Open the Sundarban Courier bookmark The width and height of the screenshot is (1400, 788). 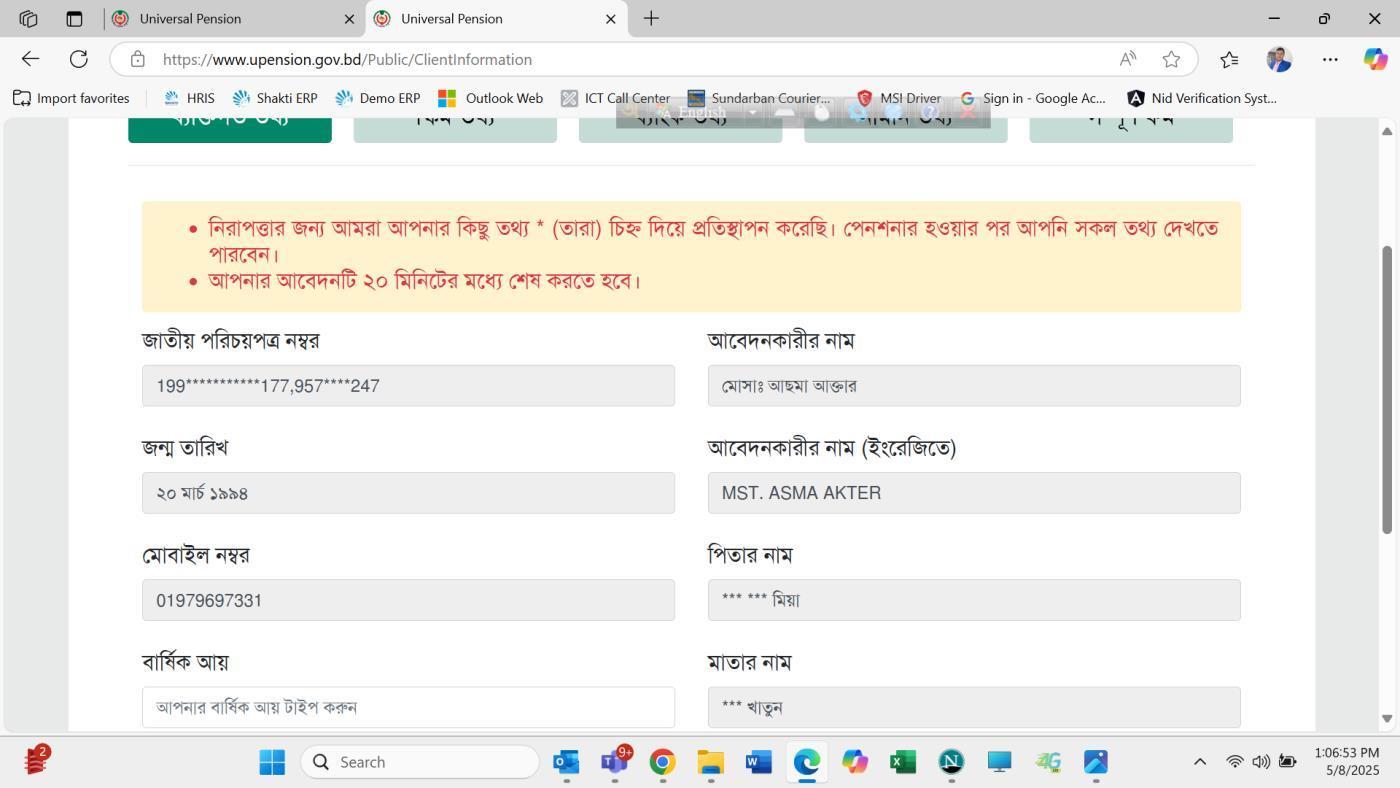tap(759, 98)
